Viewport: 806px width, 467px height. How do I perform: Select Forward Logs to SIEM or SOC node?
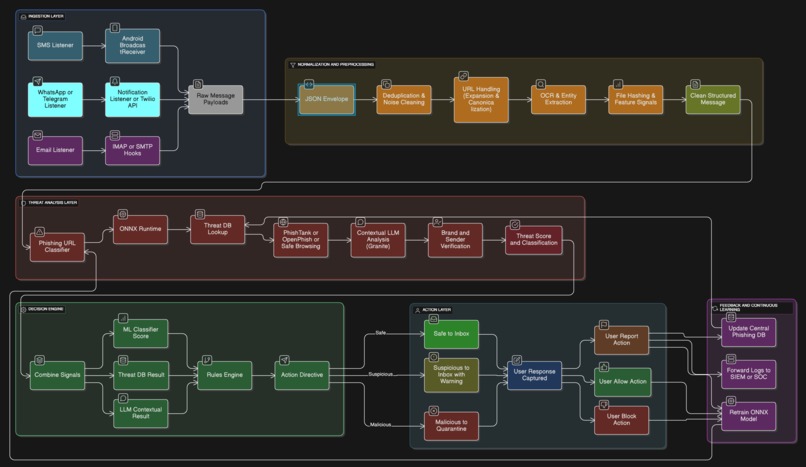(x=748, y=374)
